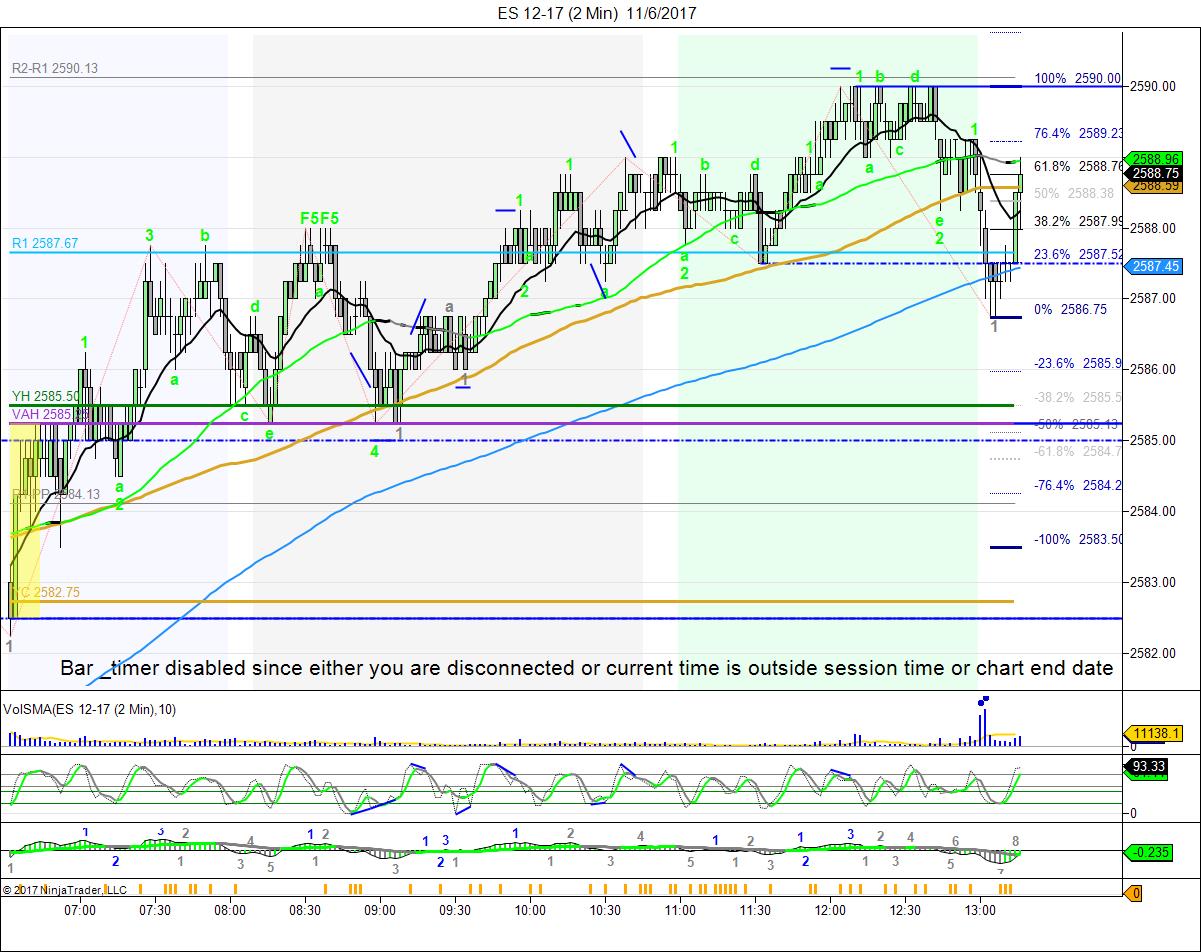Click the 12:00 time axis label

830,910
